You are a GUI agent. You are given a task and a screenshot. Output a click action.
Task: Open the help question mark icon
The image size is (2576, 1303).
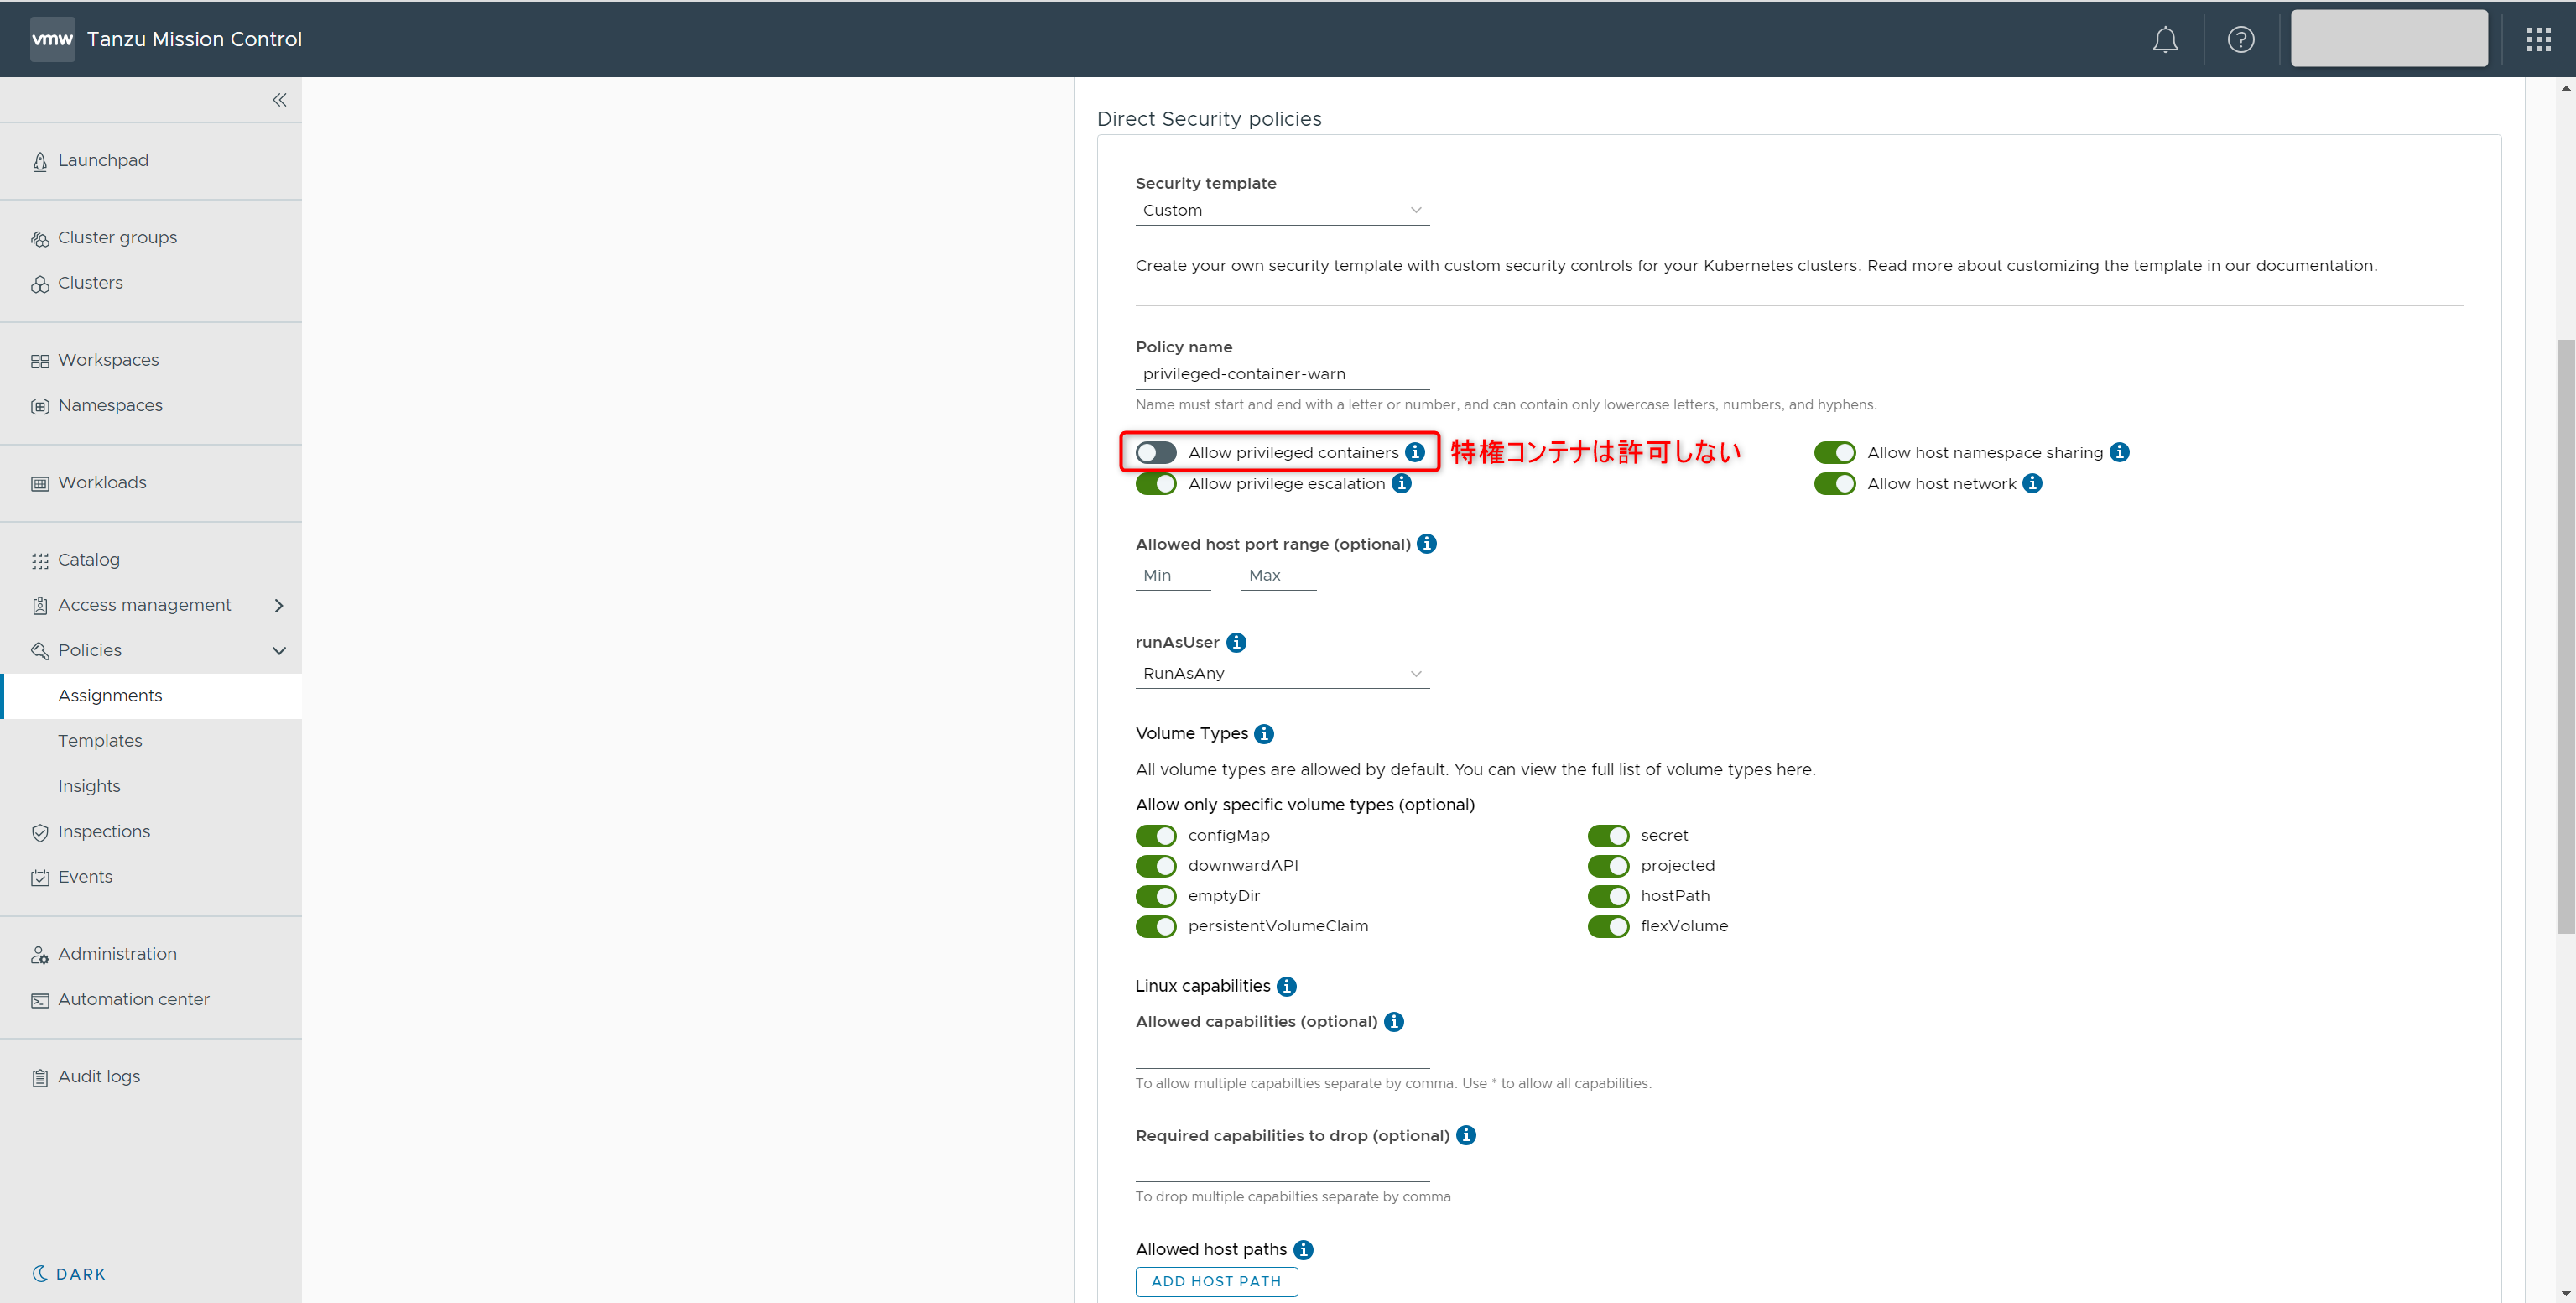pos(2241,40)
